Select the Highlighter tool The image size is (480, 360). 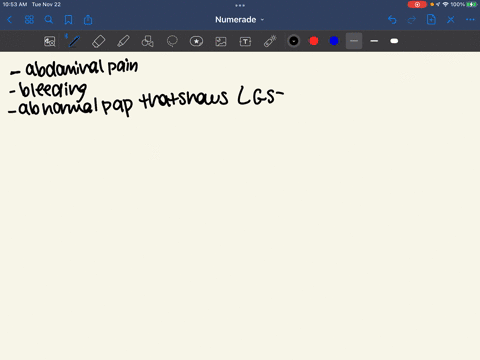click(x=123, y=41)
